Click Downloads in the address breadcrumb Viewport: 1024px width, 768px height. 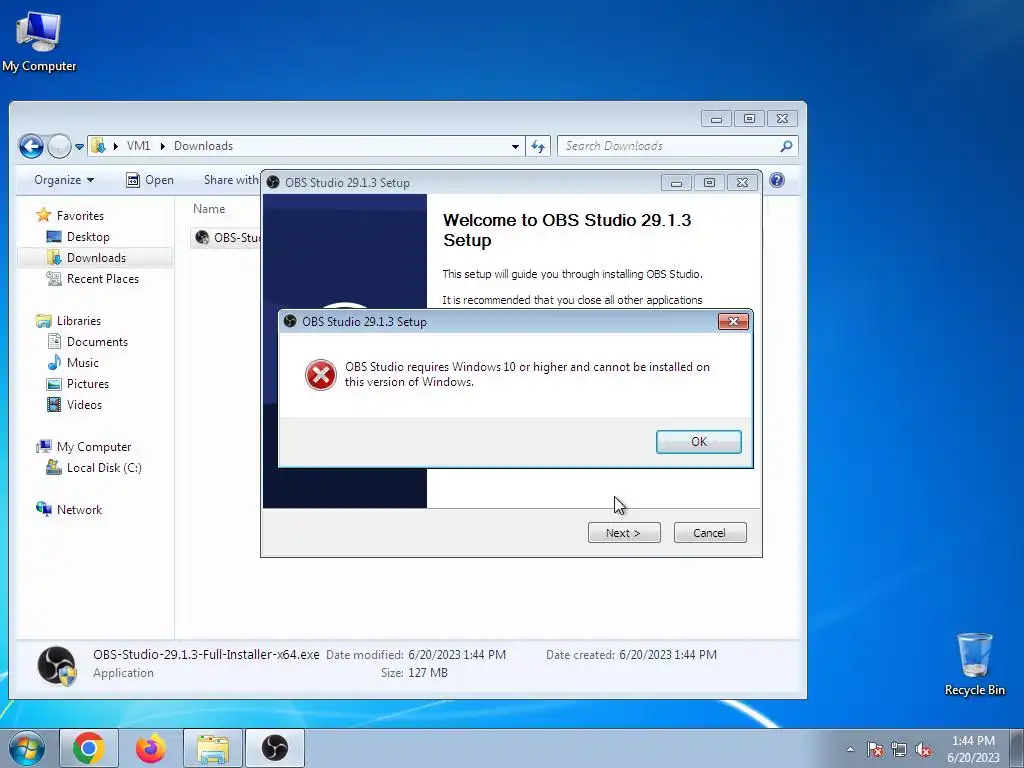coord(203,146)
